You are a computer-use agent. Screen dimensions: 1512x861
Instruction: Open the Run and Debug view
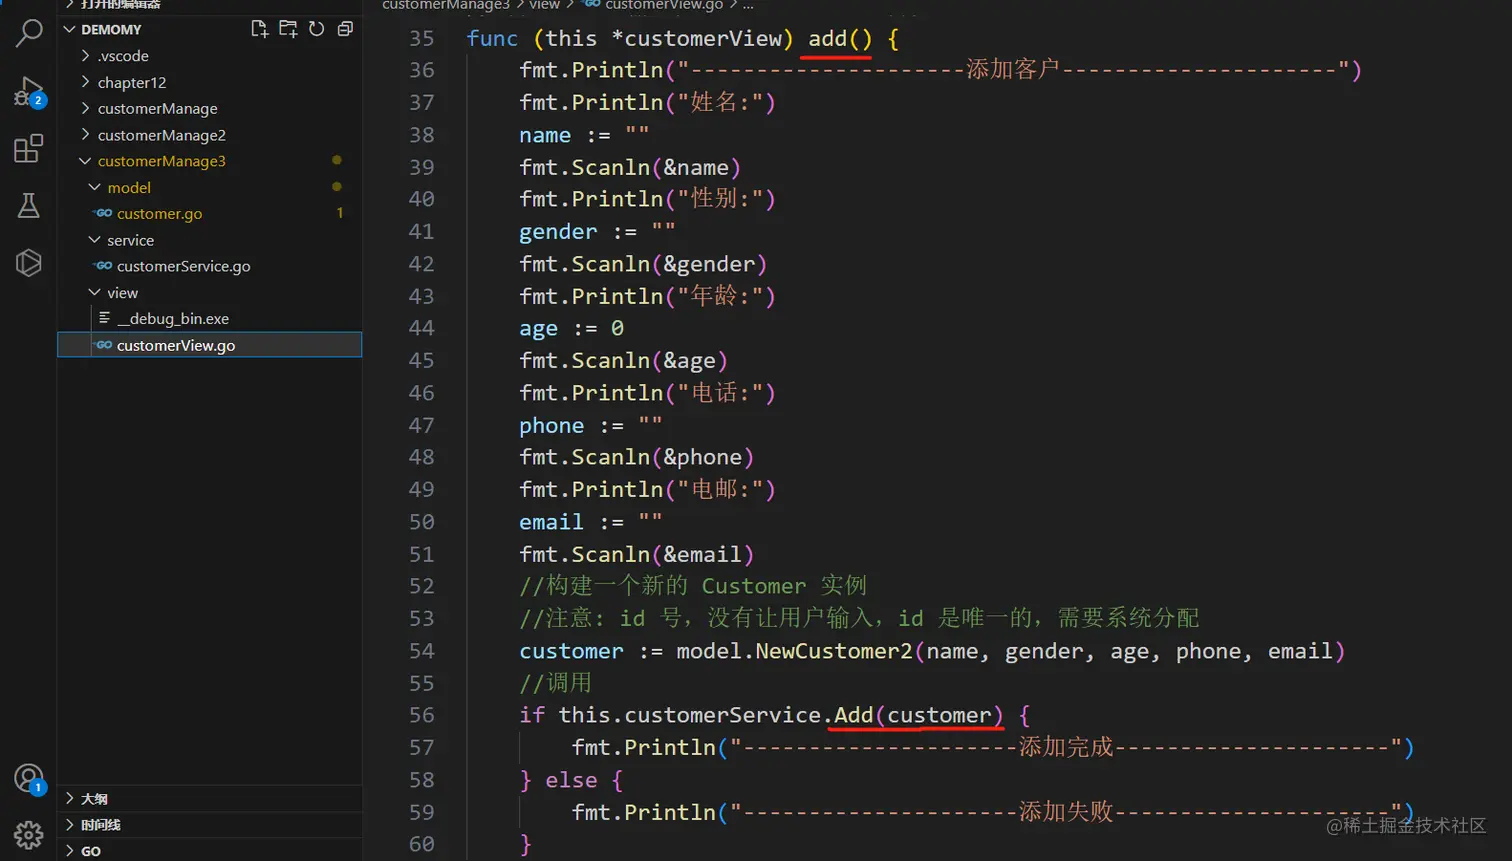pyautogui.click(x=29, y=92)
